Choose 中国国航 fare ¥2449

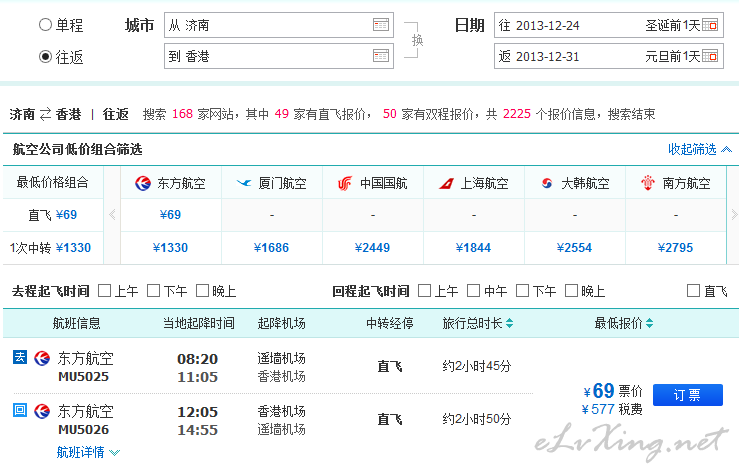[x=372, y=248]
